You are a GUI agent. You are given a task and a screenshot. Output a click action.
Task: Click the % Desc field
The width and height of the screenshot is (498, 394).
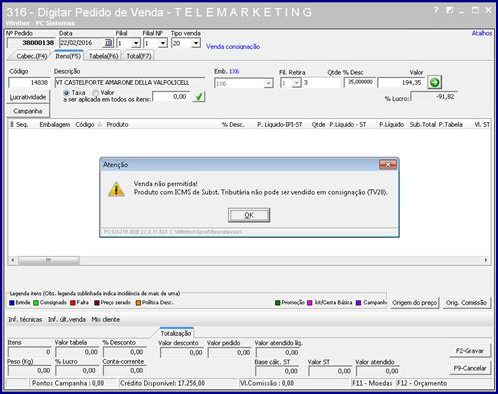(x=360, y=82)
